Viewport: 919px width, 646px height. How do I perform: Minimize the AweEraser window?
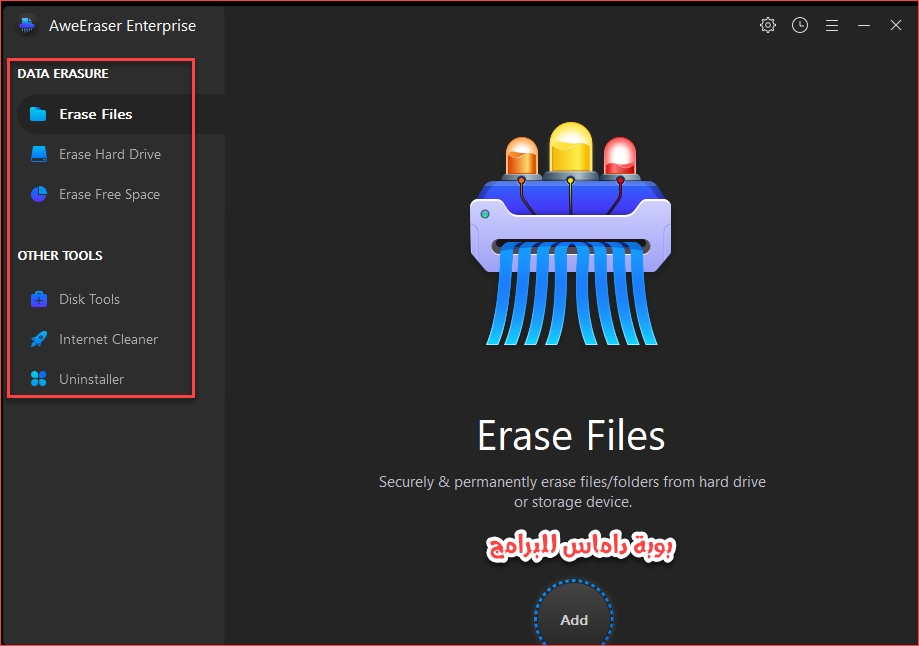863,25
